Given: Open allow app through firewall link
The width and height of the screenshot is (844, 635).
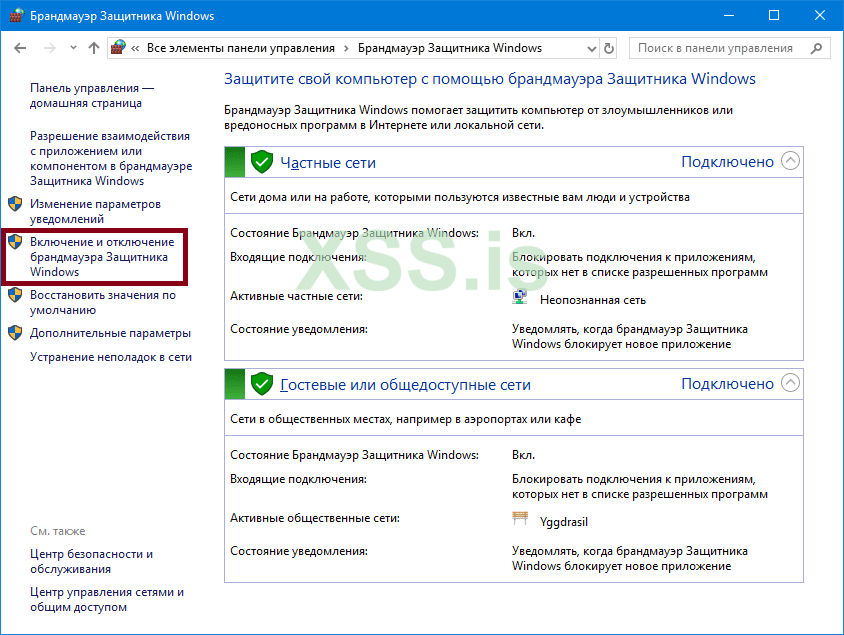Looking at the screenshot, I should tap(111, 158).
